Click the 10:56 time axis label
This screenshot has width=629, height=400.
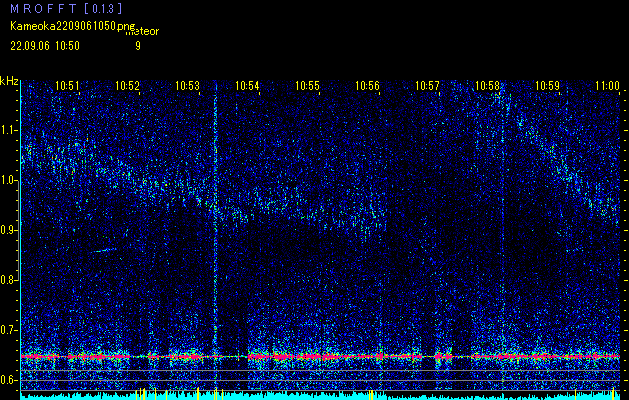367,86
